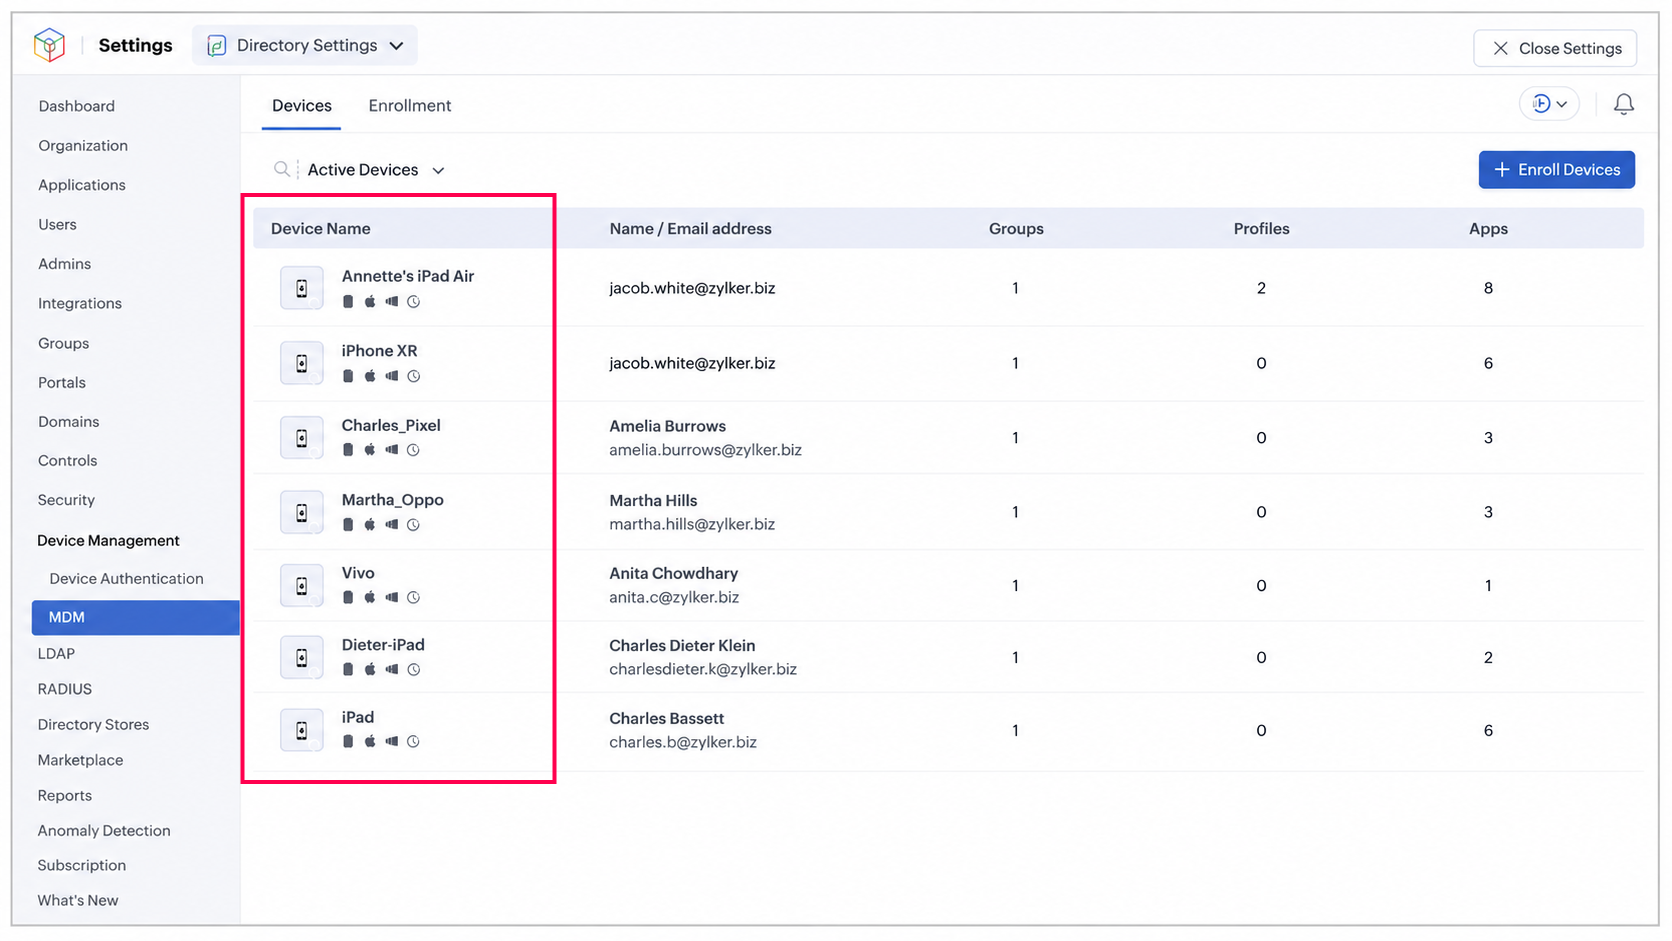Click the clock icon under Martha_Oppo
This screenshot has height=941, width=1672.
[413, 524]
